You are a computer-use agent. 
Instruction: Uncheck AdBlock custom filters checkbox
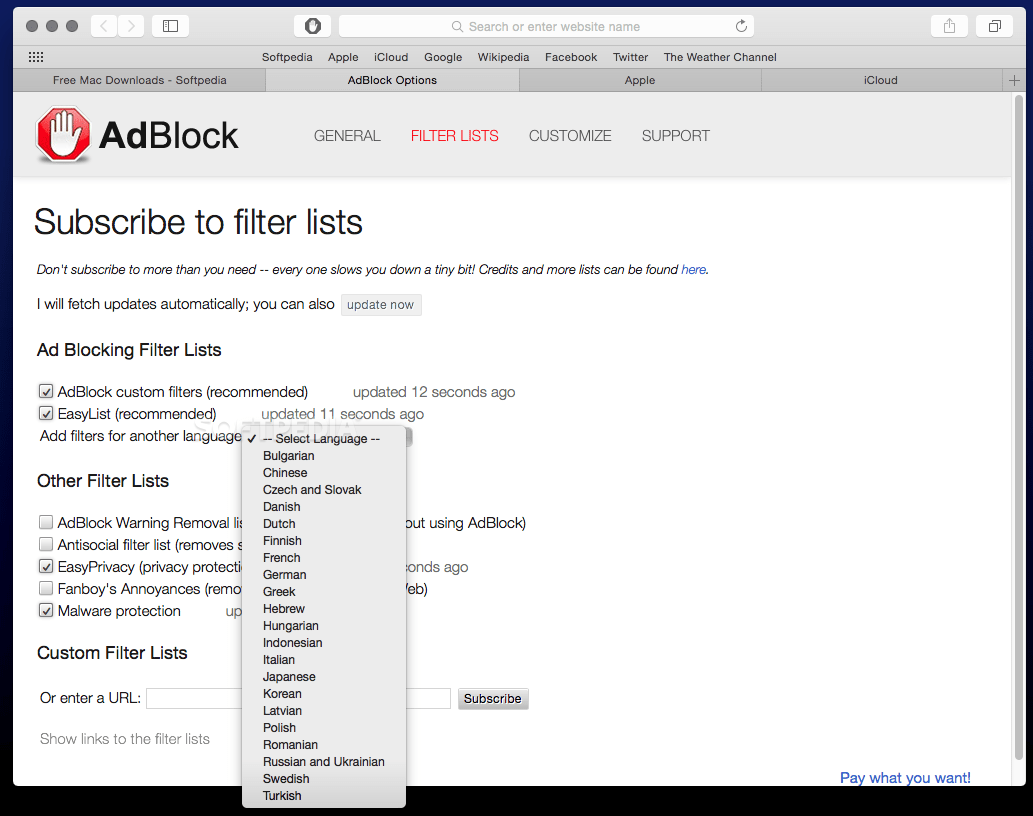tap(45, 392)
